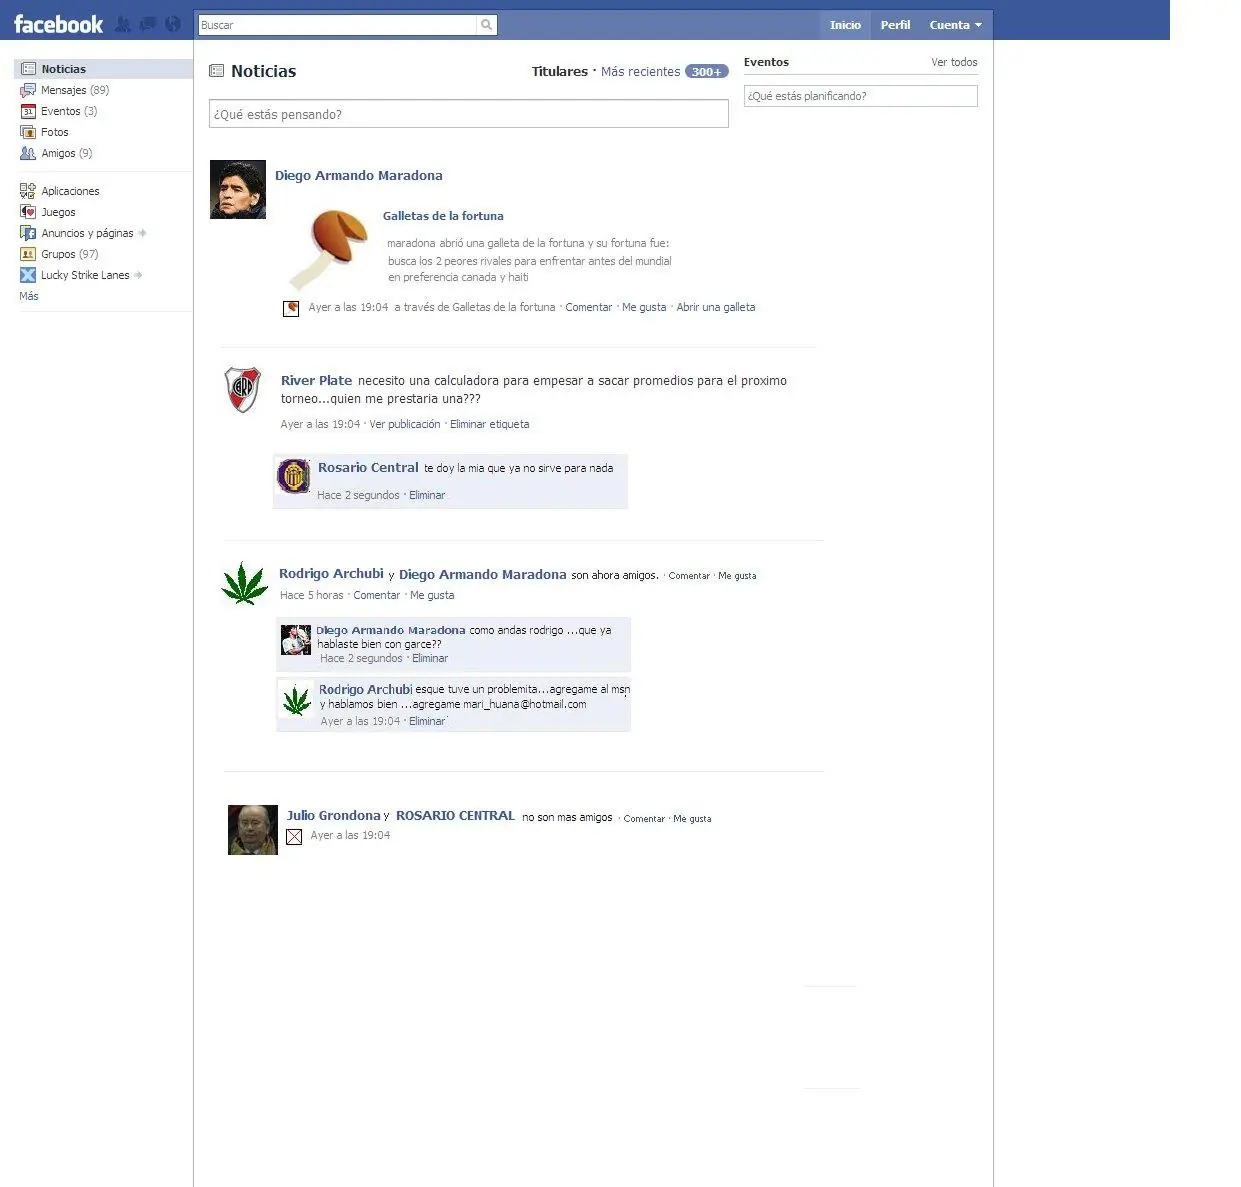Image resolution: width=1241 pixels, height=1187 pixels.
Task: Go to Perfil tab
Action: click(895, 25)
